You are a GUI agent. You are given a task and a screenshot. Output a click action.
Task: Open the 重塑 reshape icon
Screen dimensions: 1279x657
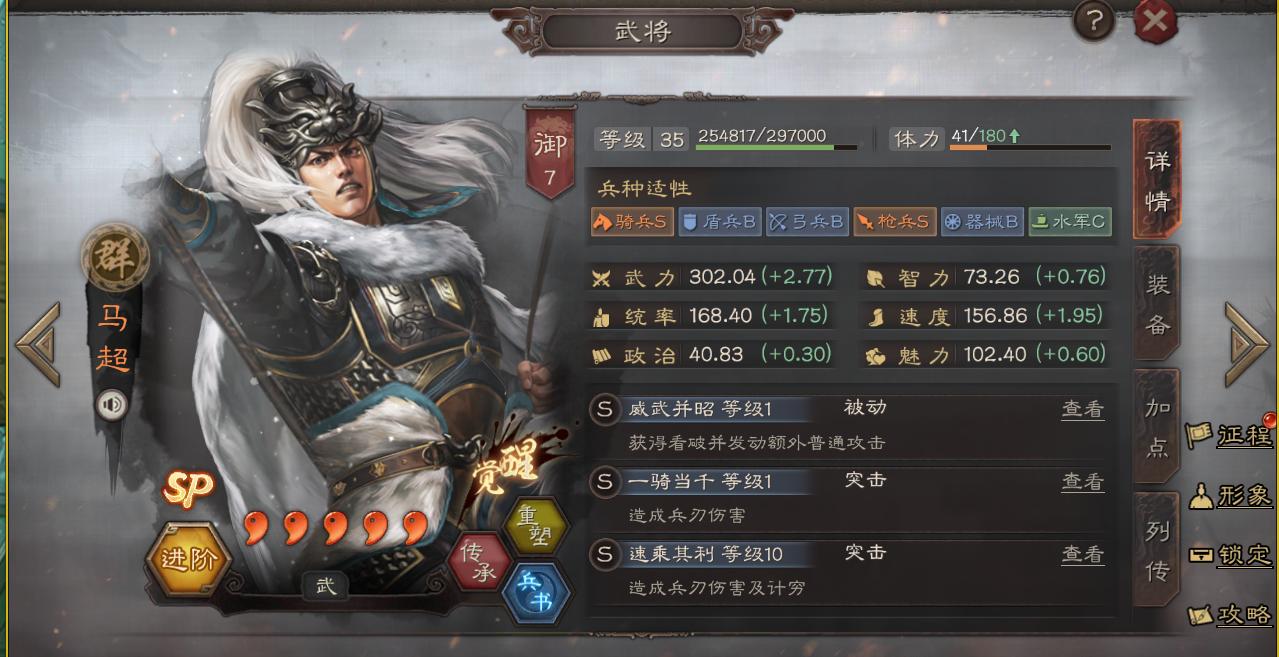pos(534,525)
